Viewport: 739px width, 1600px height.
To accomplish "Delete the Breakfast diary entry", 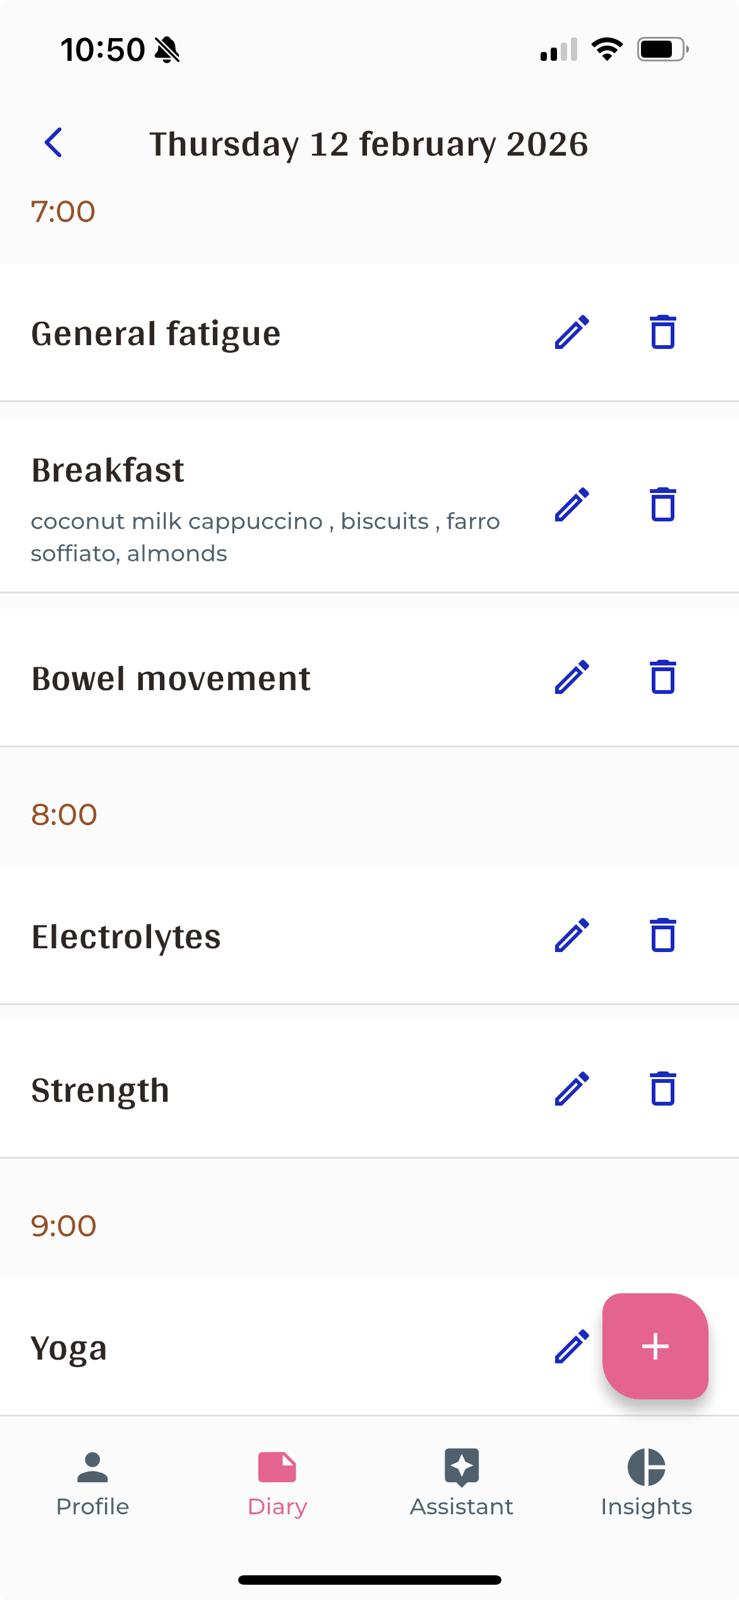I will pyautogui.click(x=663, y=505).
